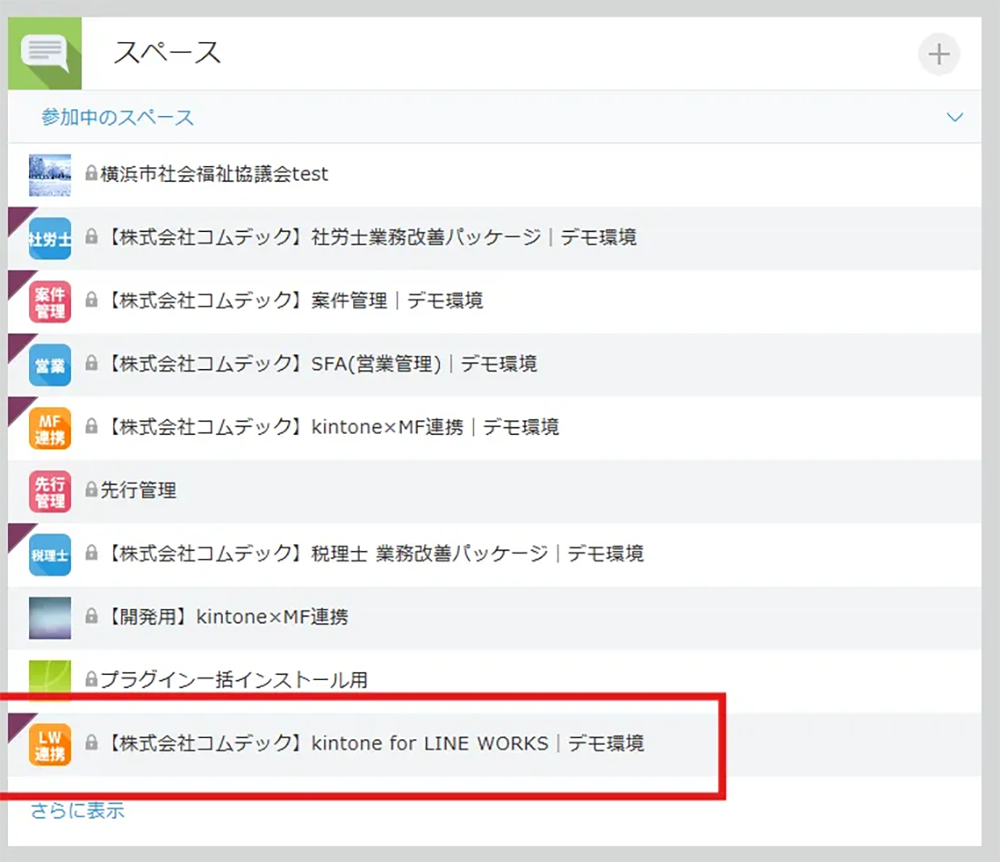The width and height of the screenshot is (1000, 862).
Task: Open the 横浜市社会福祉協議会test snowy thumbnail icon
Action: (x=50, y=175)
